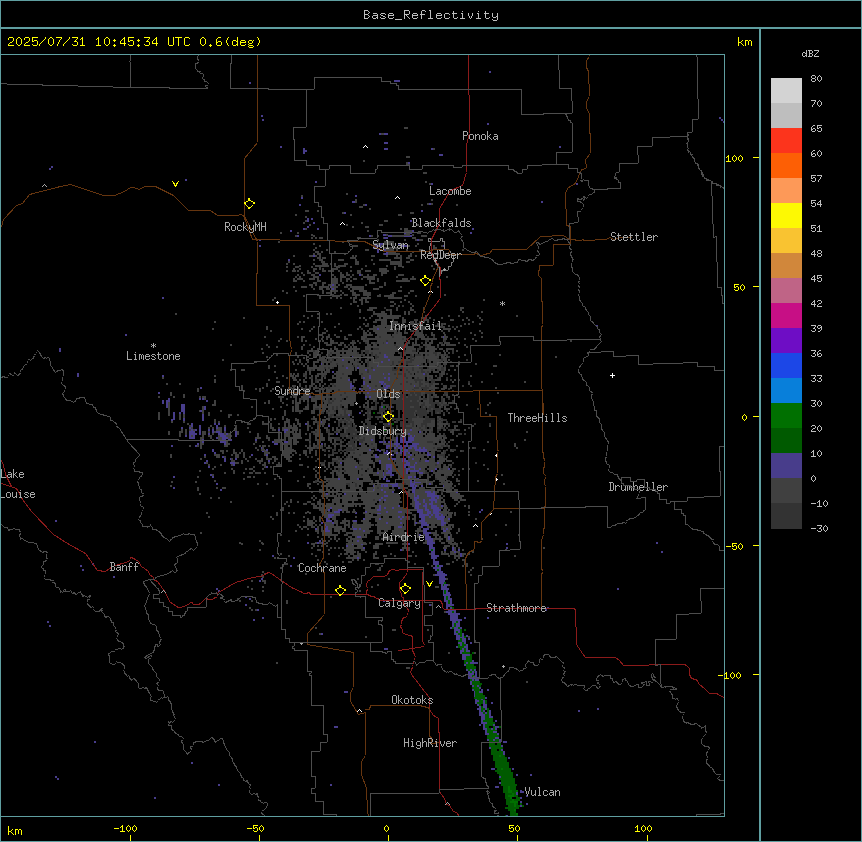Click the km unit label at top right

tap(744, 42)
